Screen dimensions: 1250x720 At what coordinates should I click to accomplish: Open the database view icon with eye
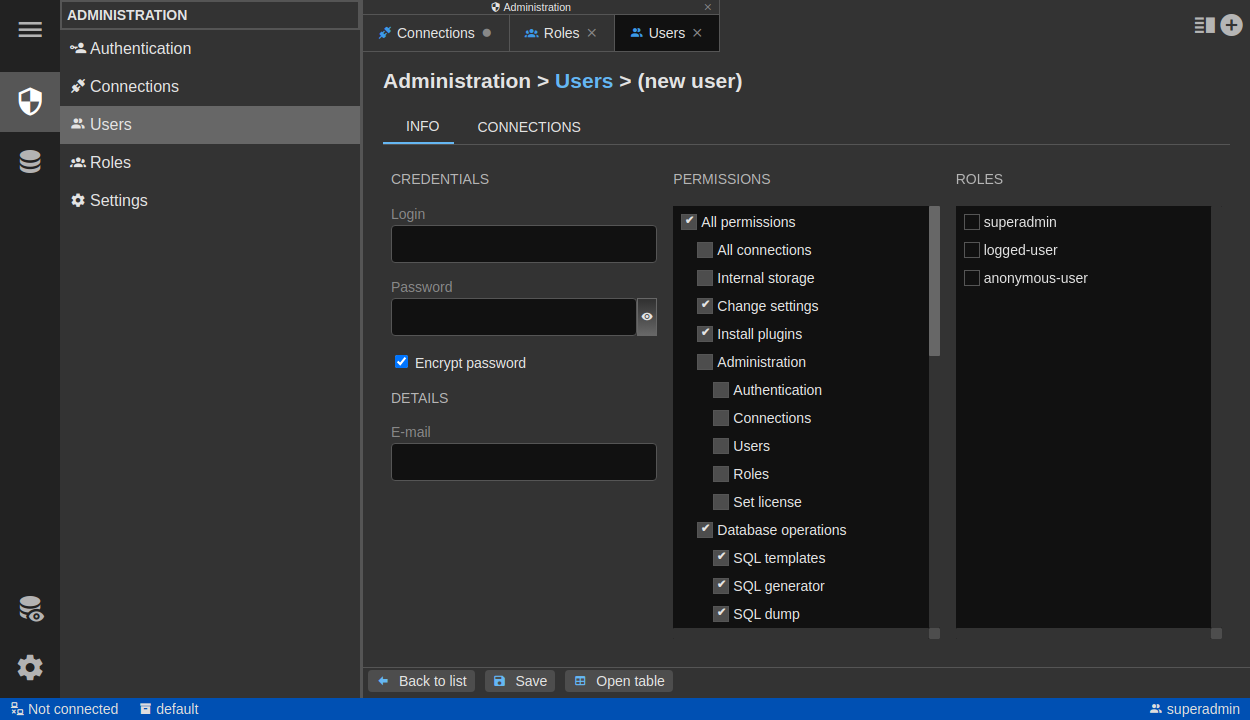click(x=30, y=609)
